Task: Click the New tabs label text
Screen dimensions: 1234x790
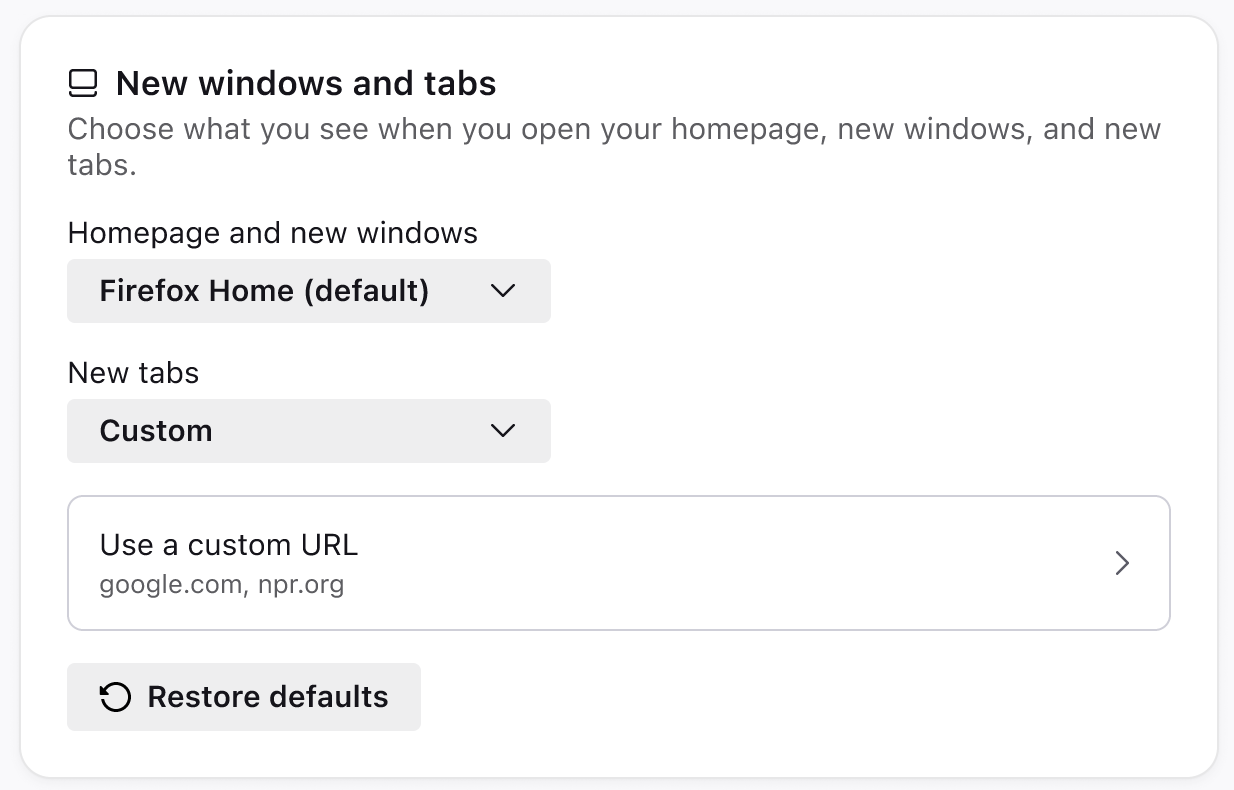Action: pos(133,372)
